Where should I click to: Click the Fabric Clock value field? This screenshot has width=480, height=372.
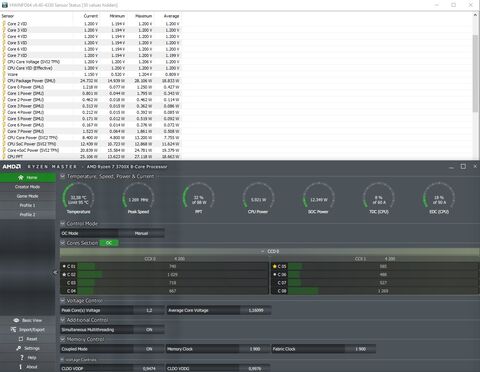pyautogui.click(x=360, y=349)
